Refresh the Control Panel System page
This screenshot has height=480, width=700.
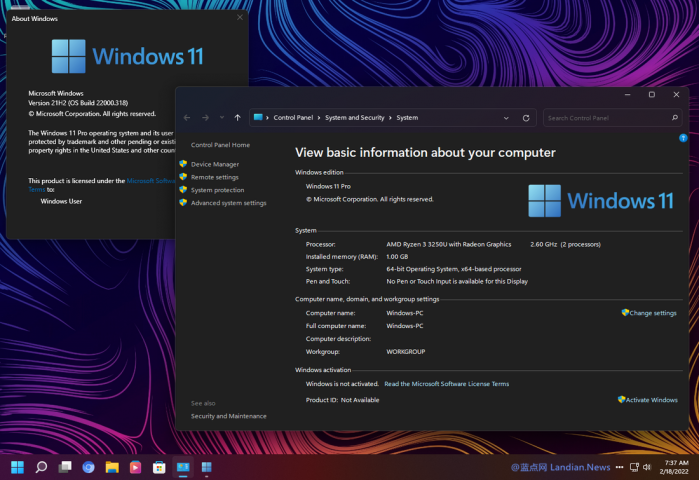pyautogui.click(x=526, y=118)
